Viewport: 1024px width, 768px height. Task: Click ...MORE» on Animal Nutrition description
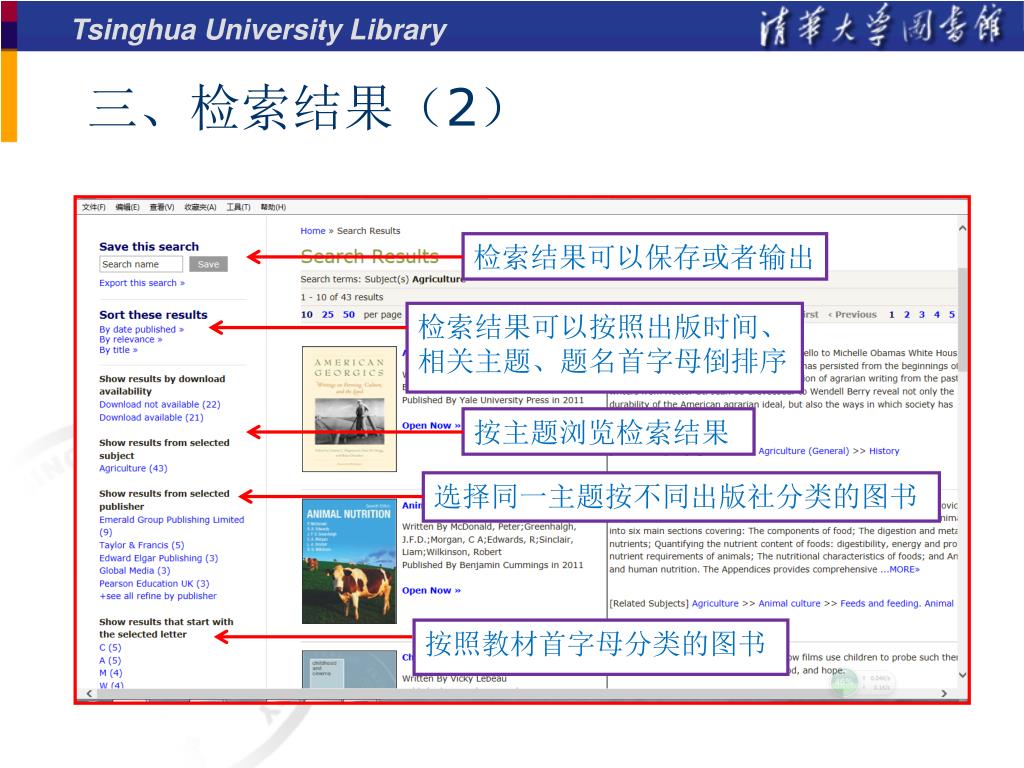(900, 569)
